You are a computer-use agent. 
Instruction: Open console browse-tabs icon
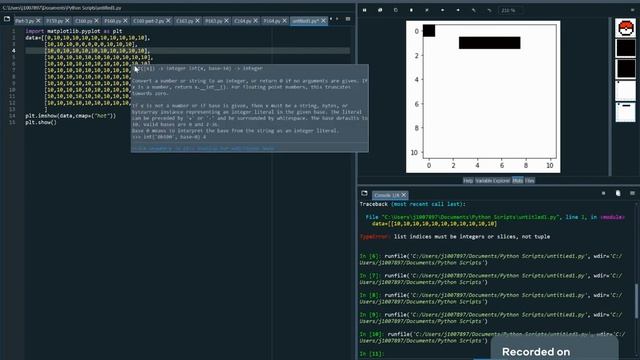point(364,193)
